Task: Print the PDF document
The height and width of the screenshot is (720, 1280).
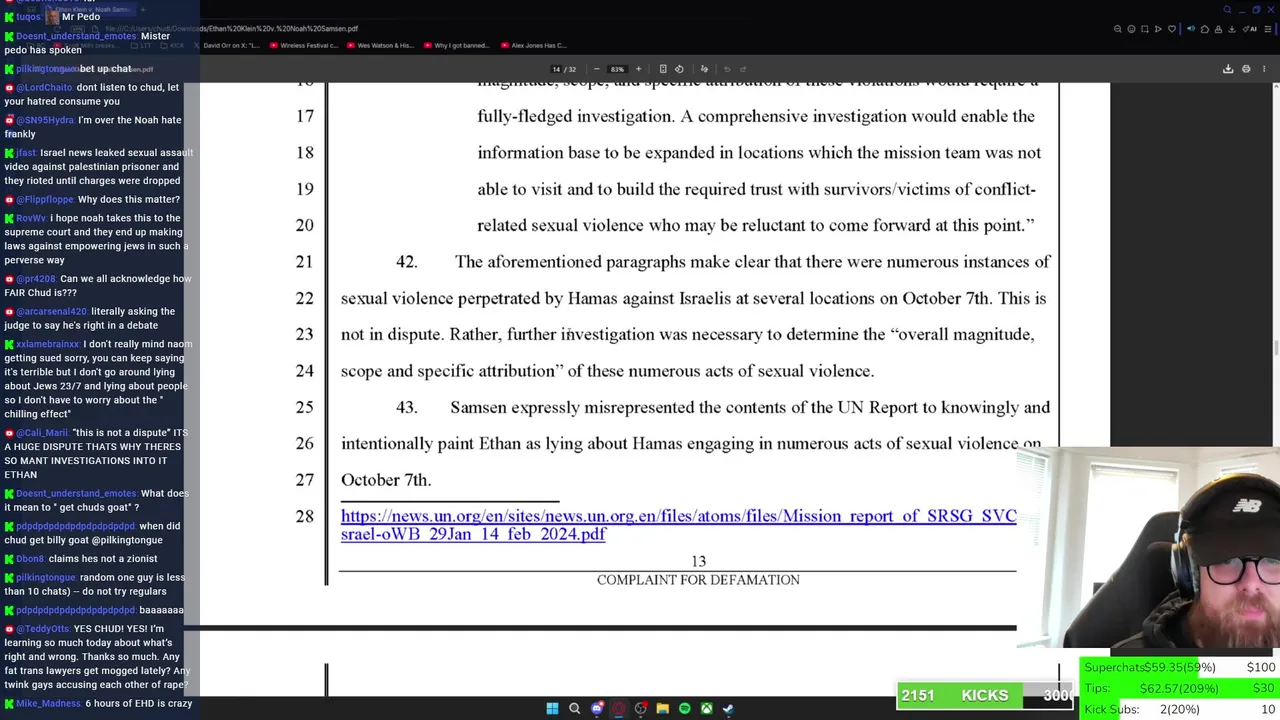Action: click(x=1246, y=69)
